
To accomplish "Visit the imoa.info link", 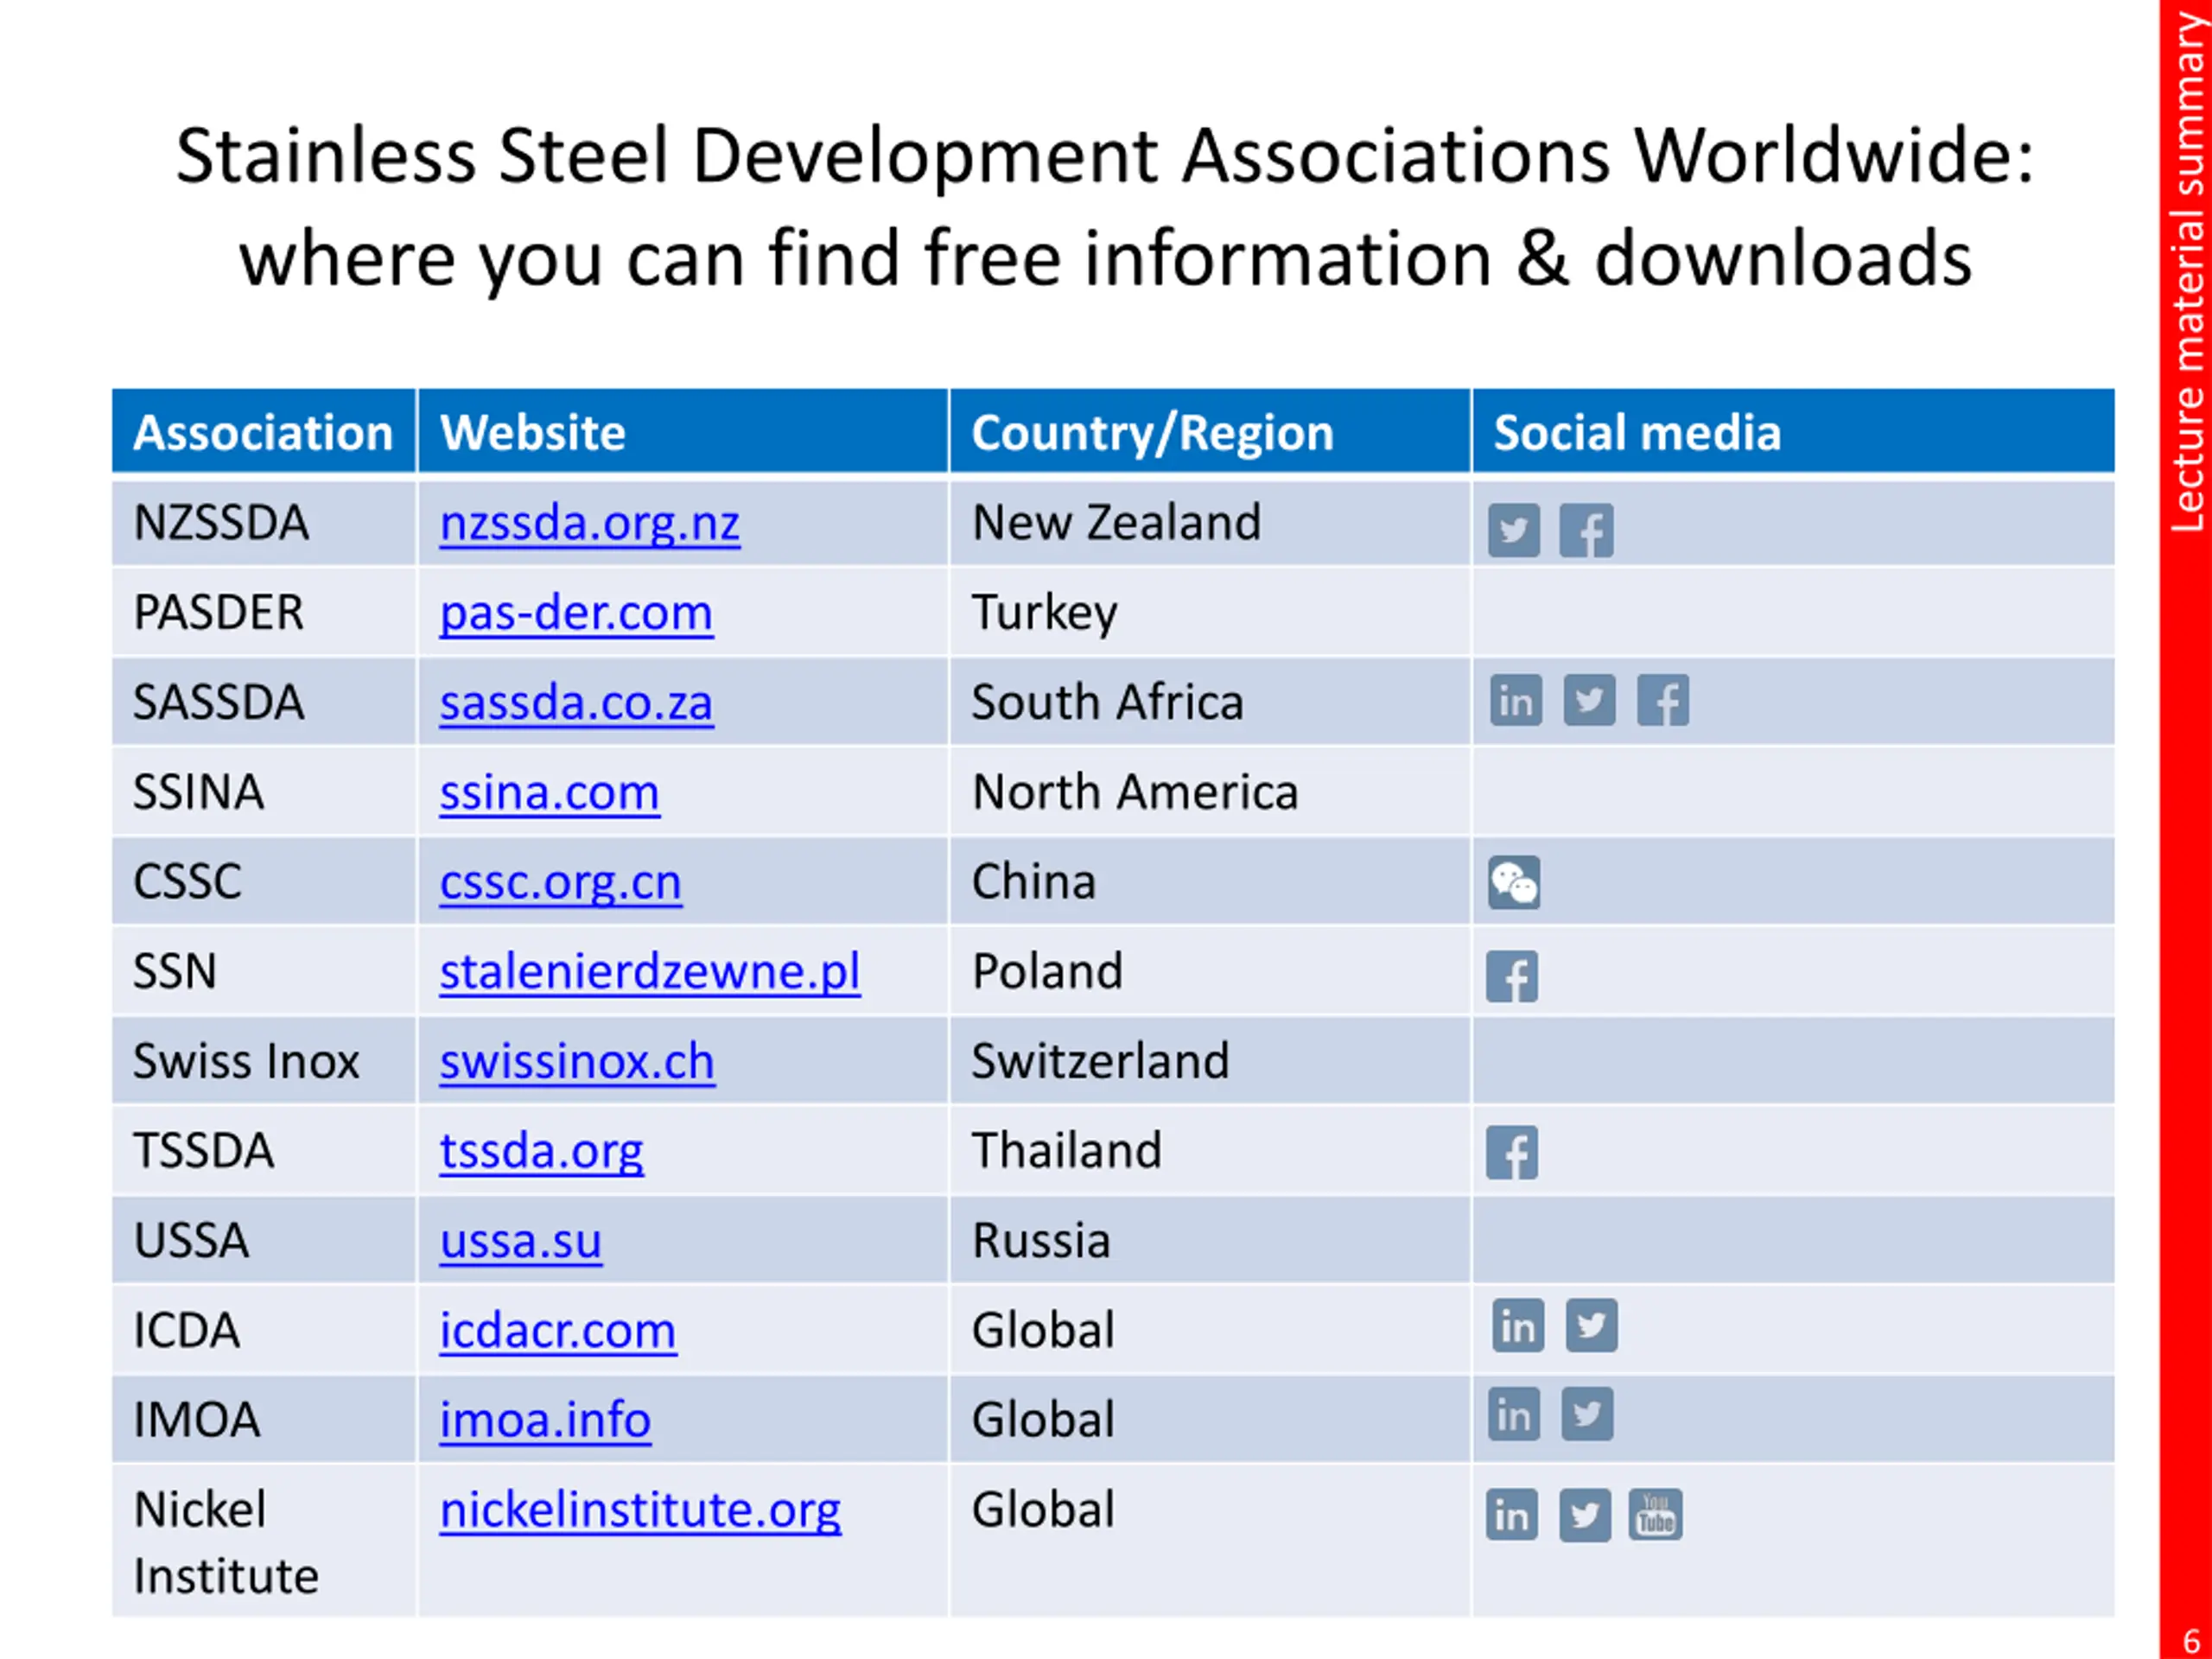I will click(x=545, y=1421).
